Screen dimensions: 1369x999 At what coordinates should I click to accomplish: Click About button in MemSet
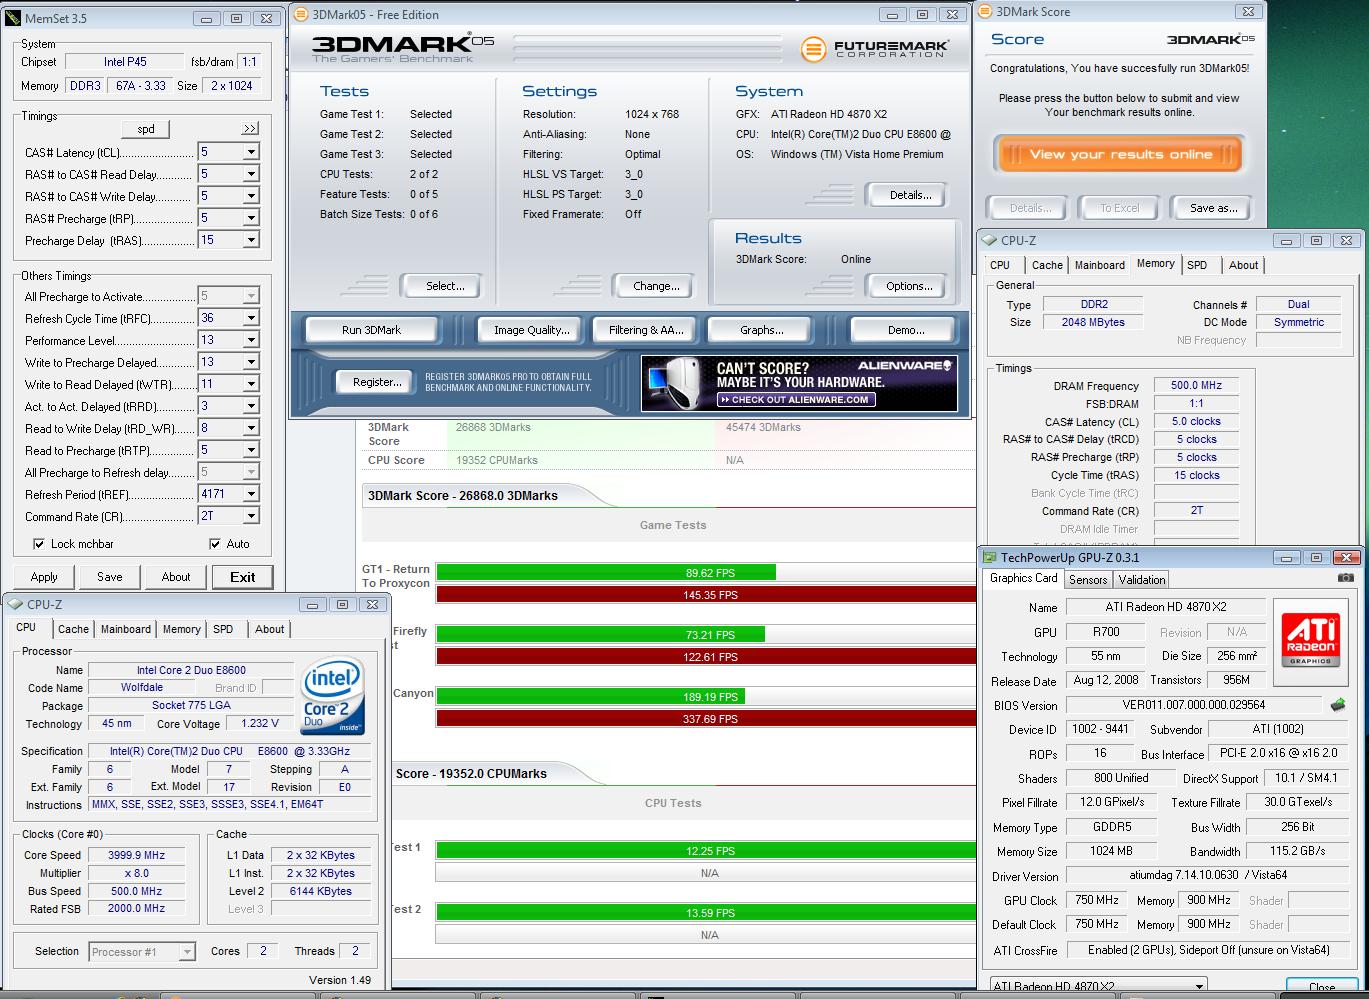click(176, 577)
